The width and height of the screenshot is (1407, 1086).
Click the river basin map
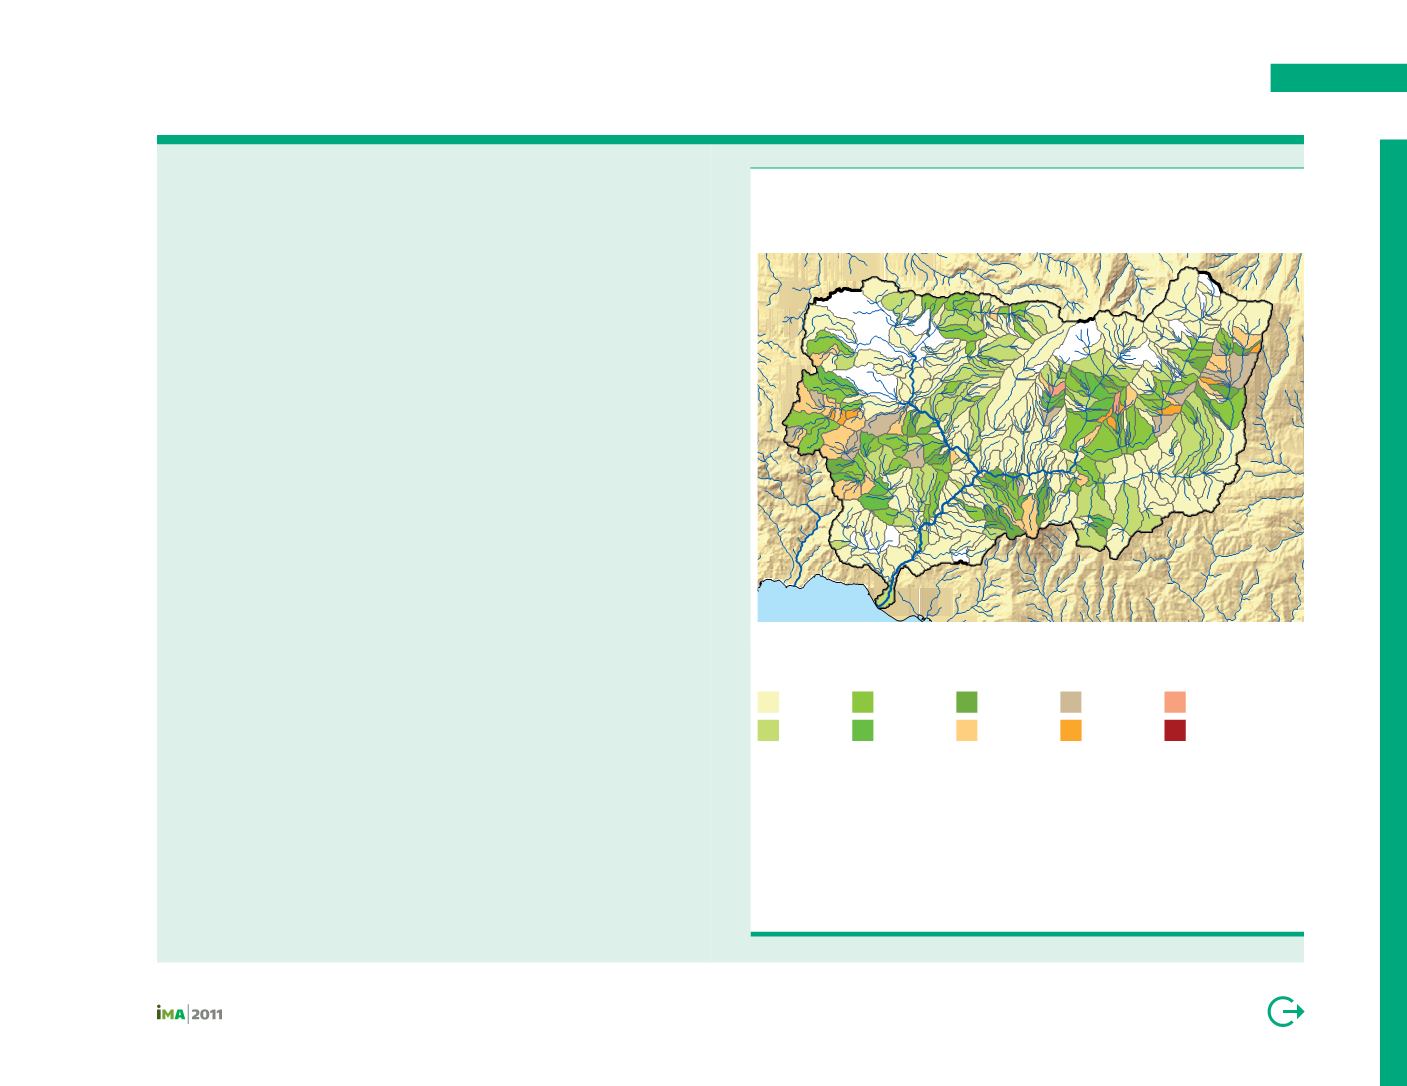pos(1030,437)
